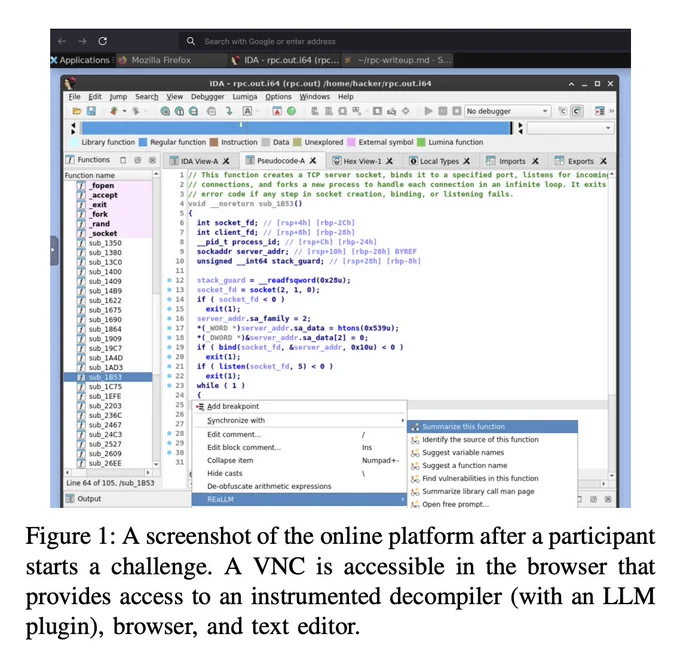Viewport: 680px width, 649px height.
Task: Toggle breakpoint dot on line 12
Action: coord(170,280)
